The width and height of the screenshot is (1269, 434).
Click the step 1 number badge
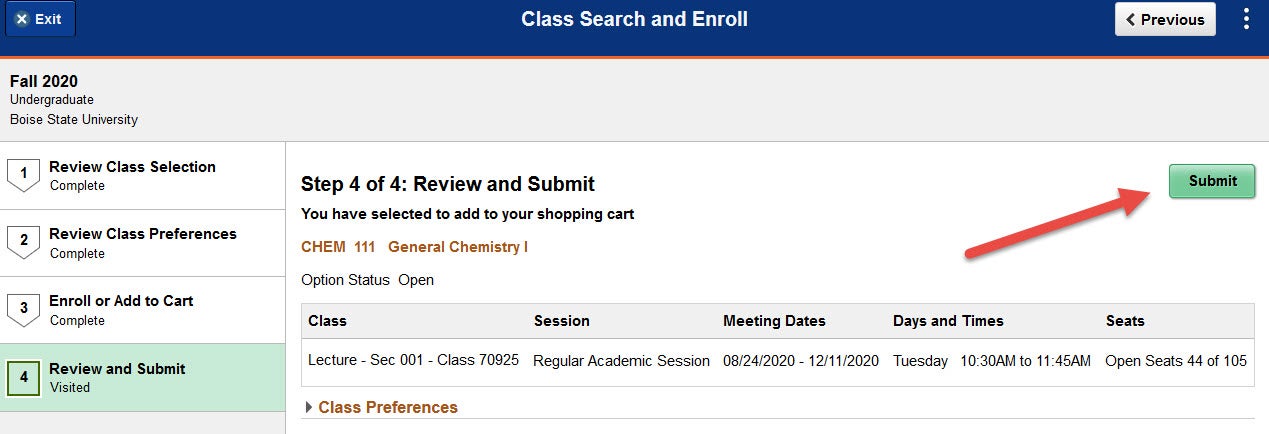pos(23,175)
